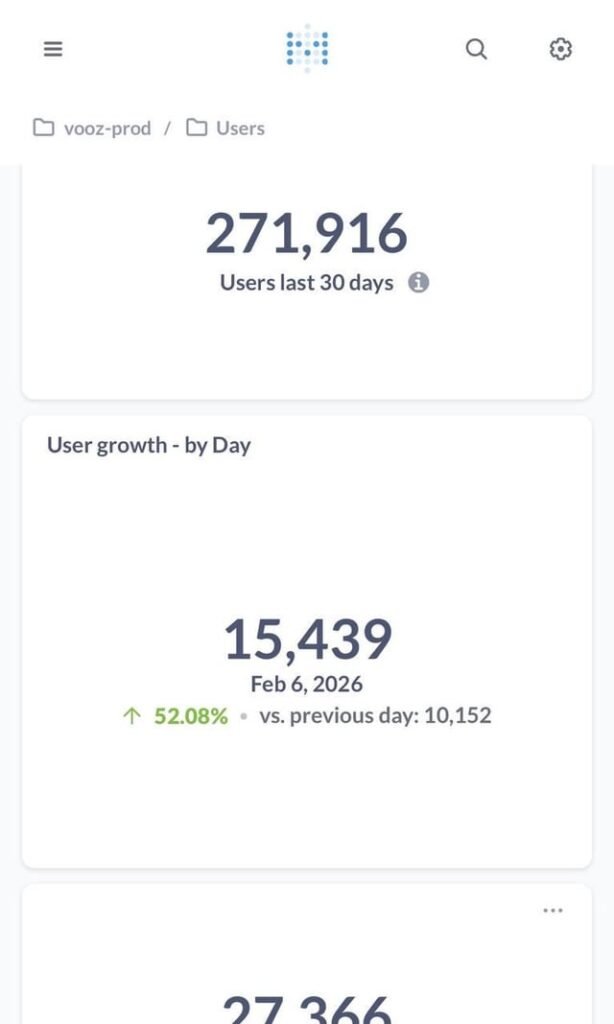The image size is (614, 1024).
Task: Click the Users last 30 days caption
Action: 303,282
